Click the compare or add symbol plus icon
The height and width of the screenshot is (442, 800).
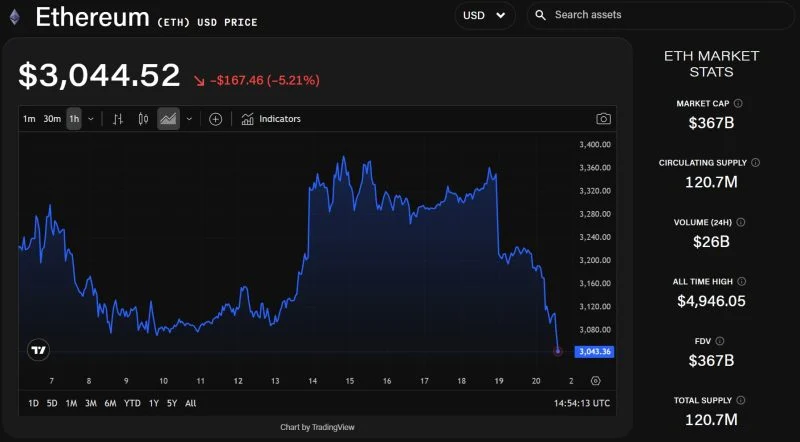click(x=215, y=119)
